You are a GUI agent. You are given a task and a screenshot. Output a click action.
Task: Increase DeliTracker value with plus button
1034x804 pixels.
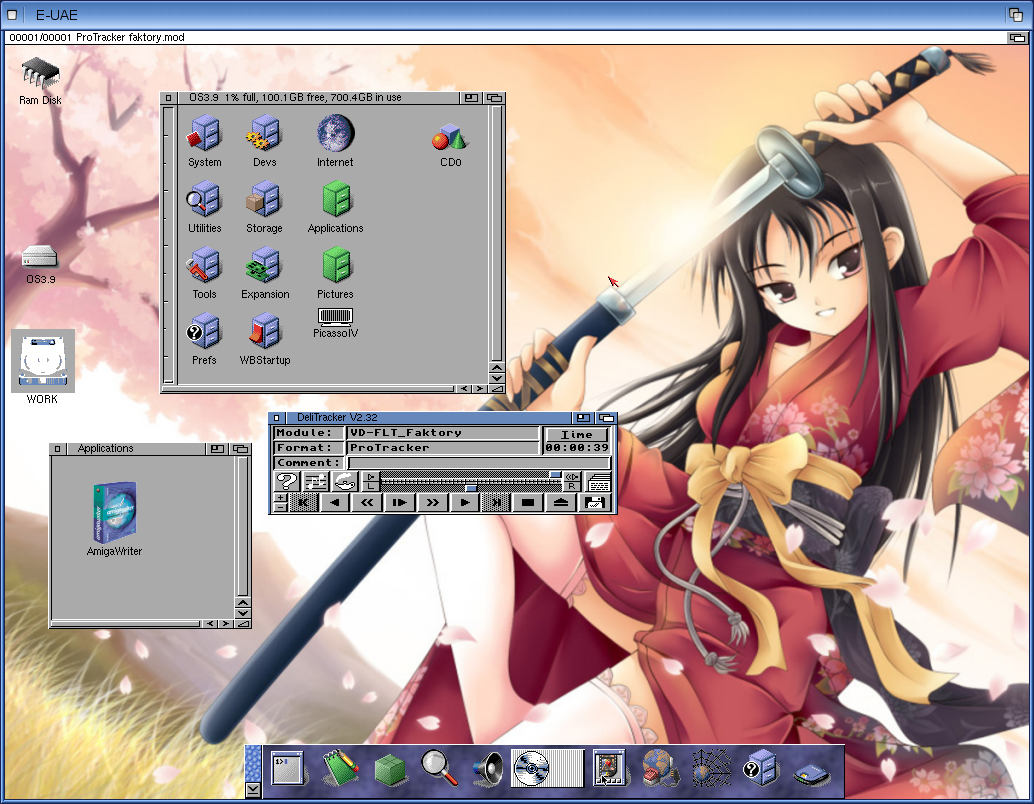pyautogui.click(x=280, y=498)
